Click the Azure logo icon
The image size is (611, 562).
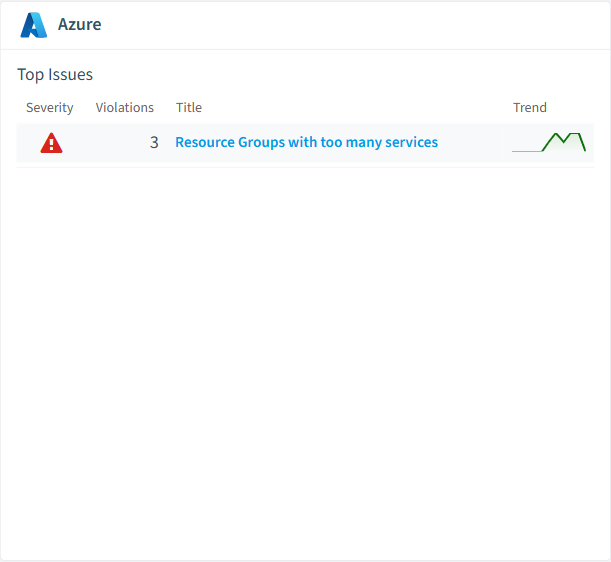pos(34,25)
